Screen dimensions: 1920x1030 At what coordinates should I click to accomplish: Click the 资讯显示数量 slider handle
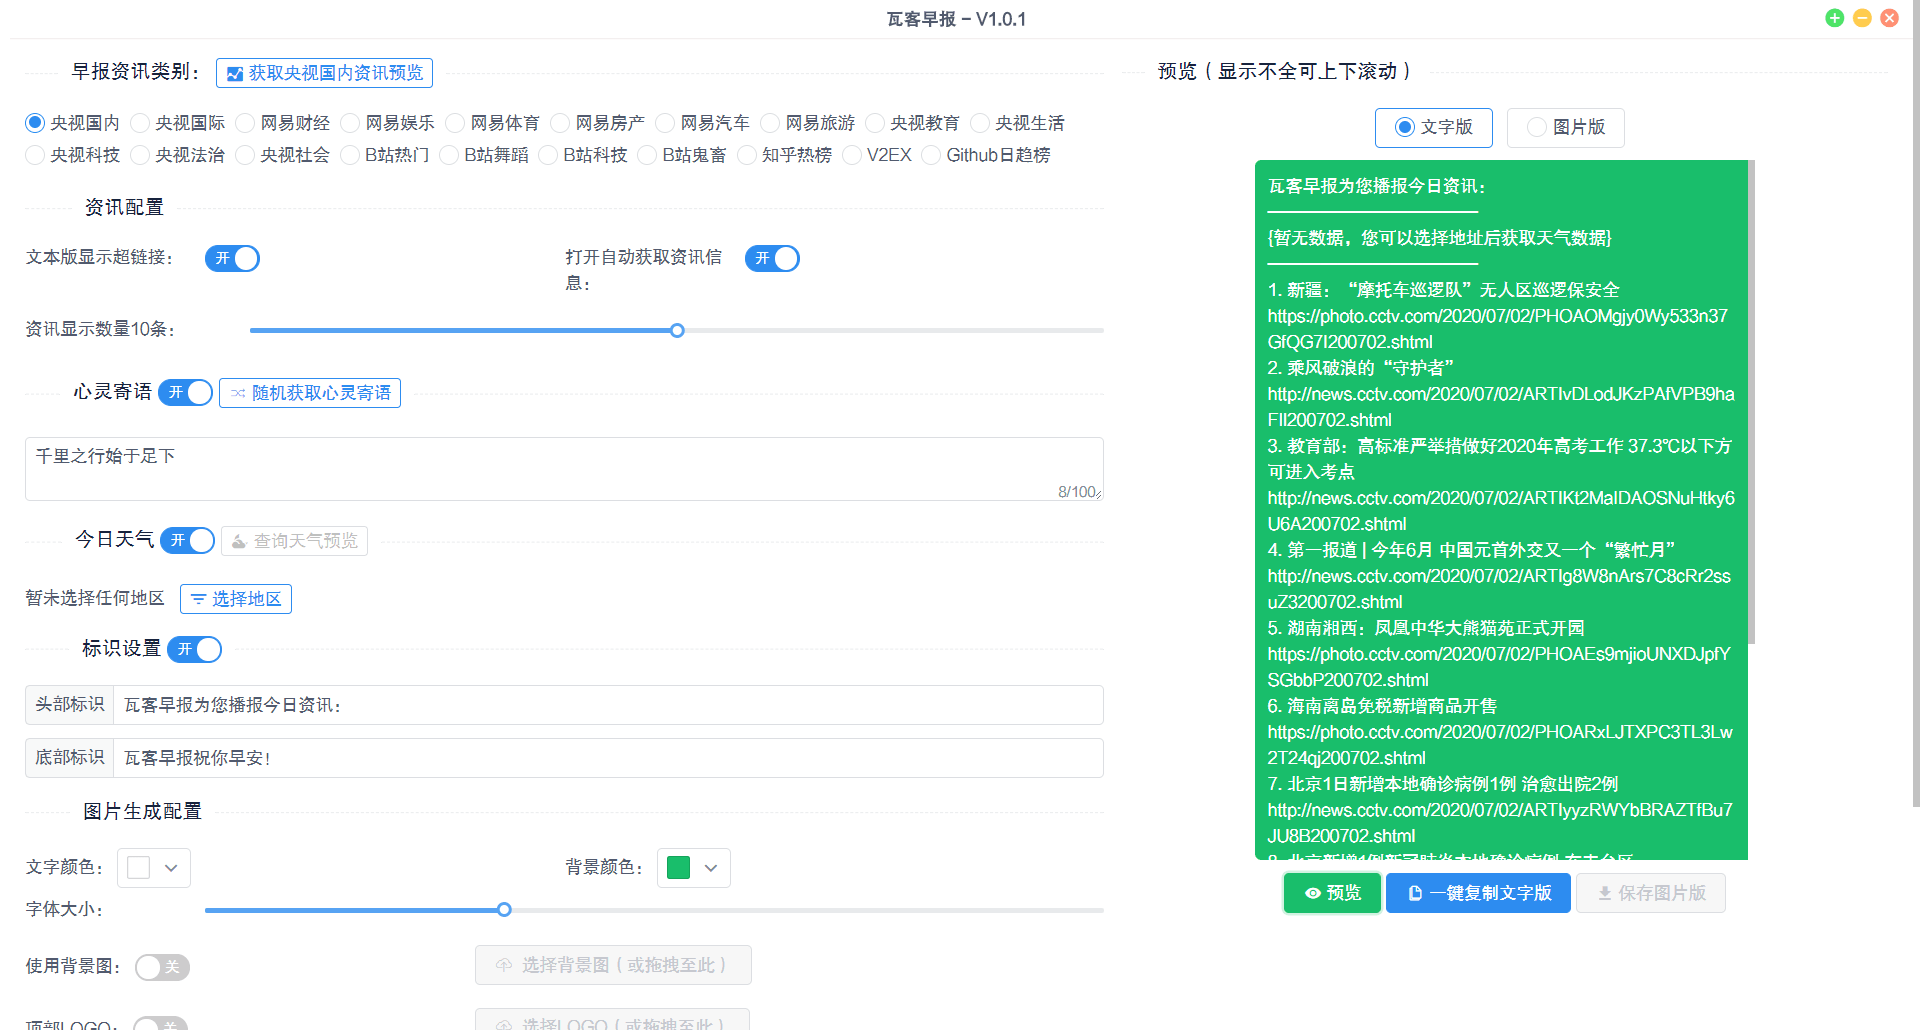[677, 330]
